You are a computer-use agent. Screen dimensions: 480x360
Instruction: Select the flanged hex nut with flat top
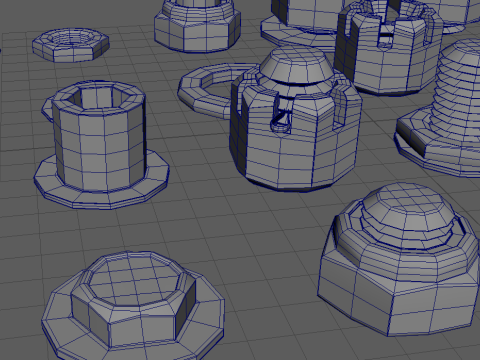click(x=133, y=307)
